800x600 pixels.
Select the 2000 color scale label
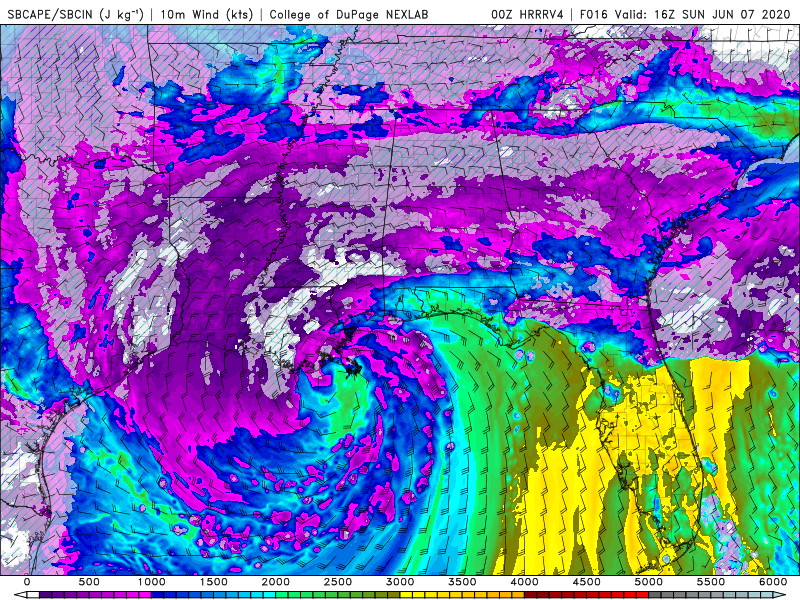click(276, 582)
